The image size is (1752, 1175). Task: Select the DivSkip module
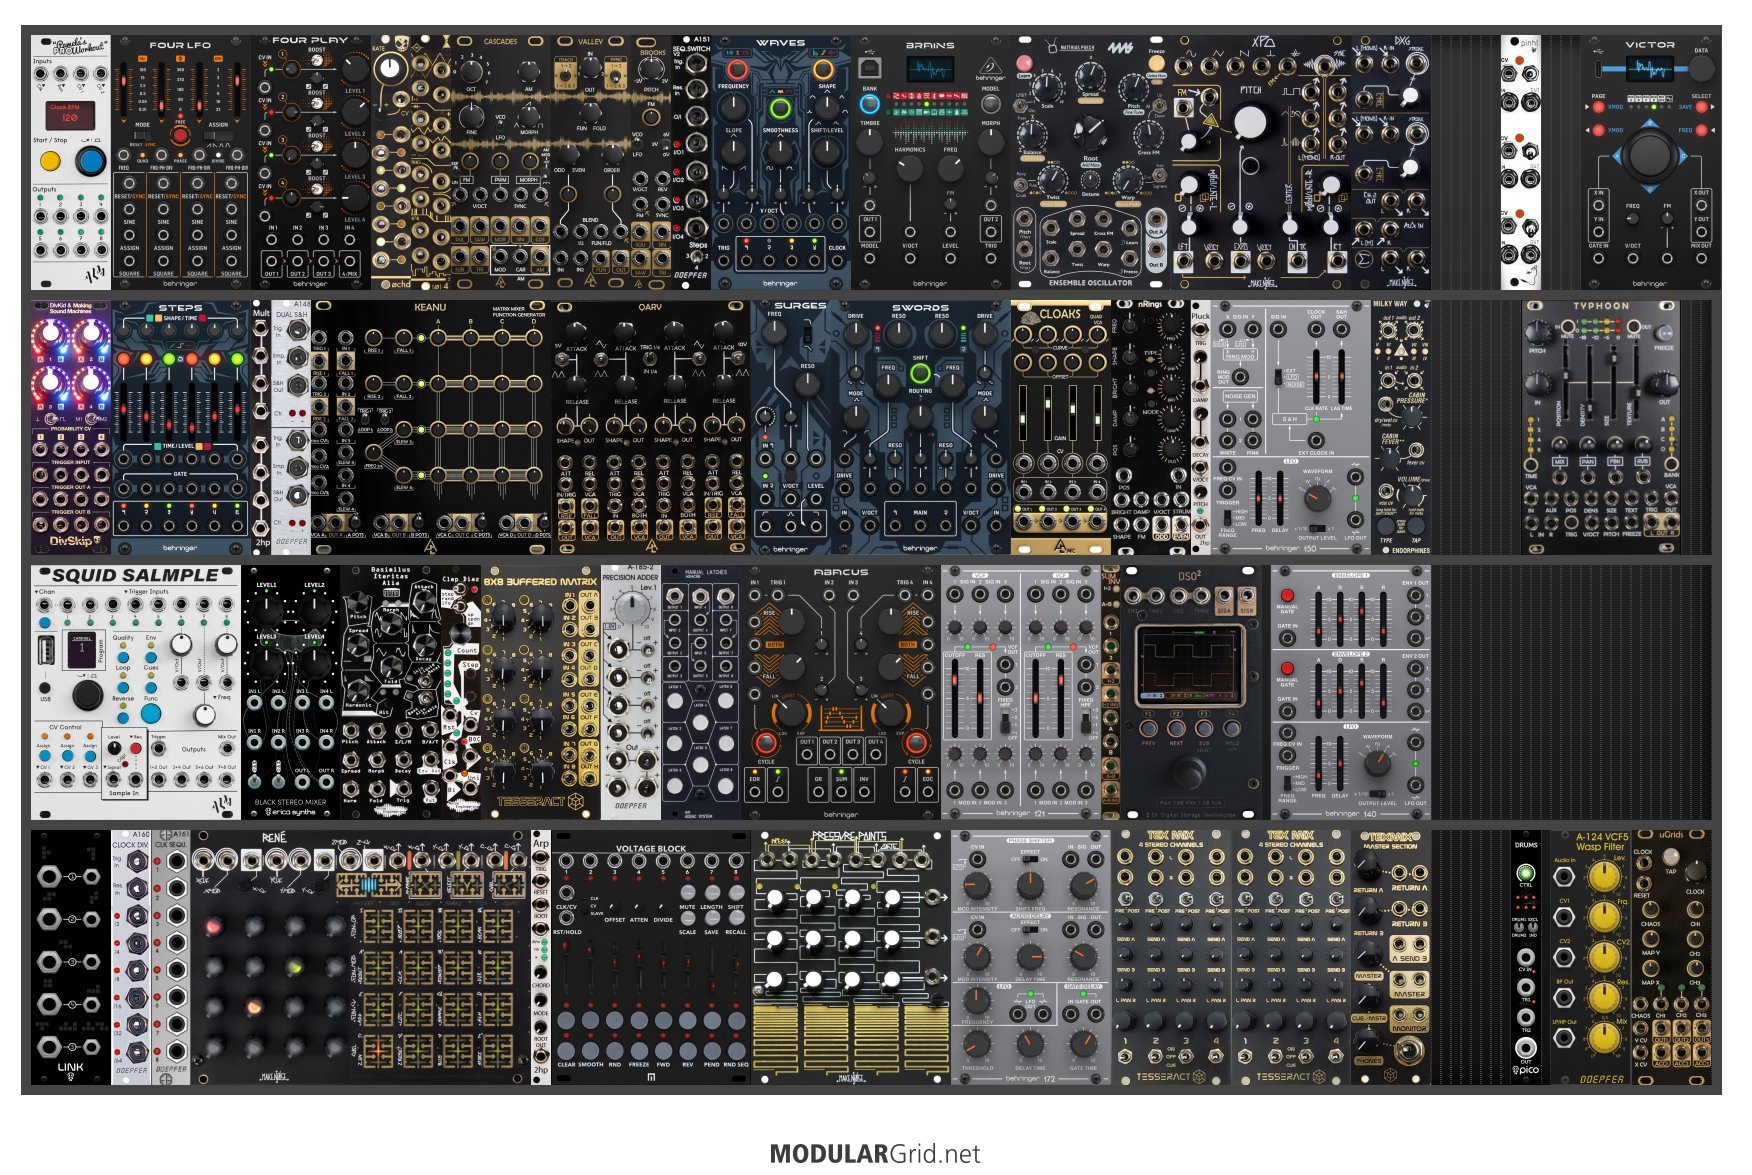pyautogui.click(x=71, y=427)
